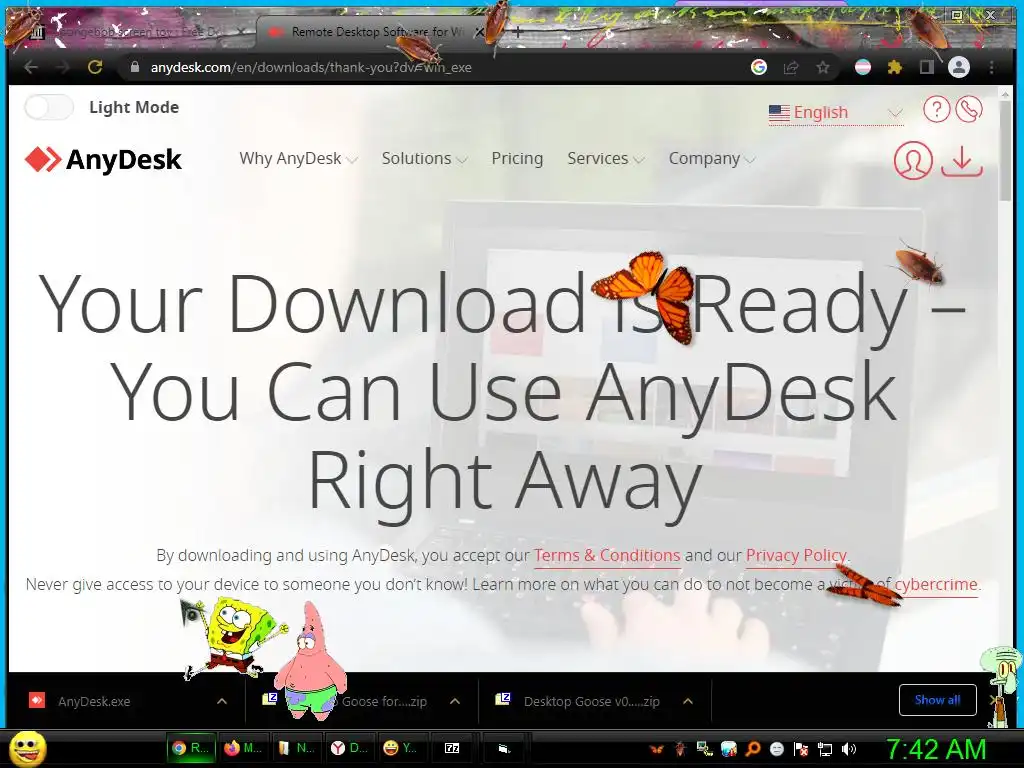
Task: Open Chrome extensions puzzle icon
Action: click(x=895, y=67)
